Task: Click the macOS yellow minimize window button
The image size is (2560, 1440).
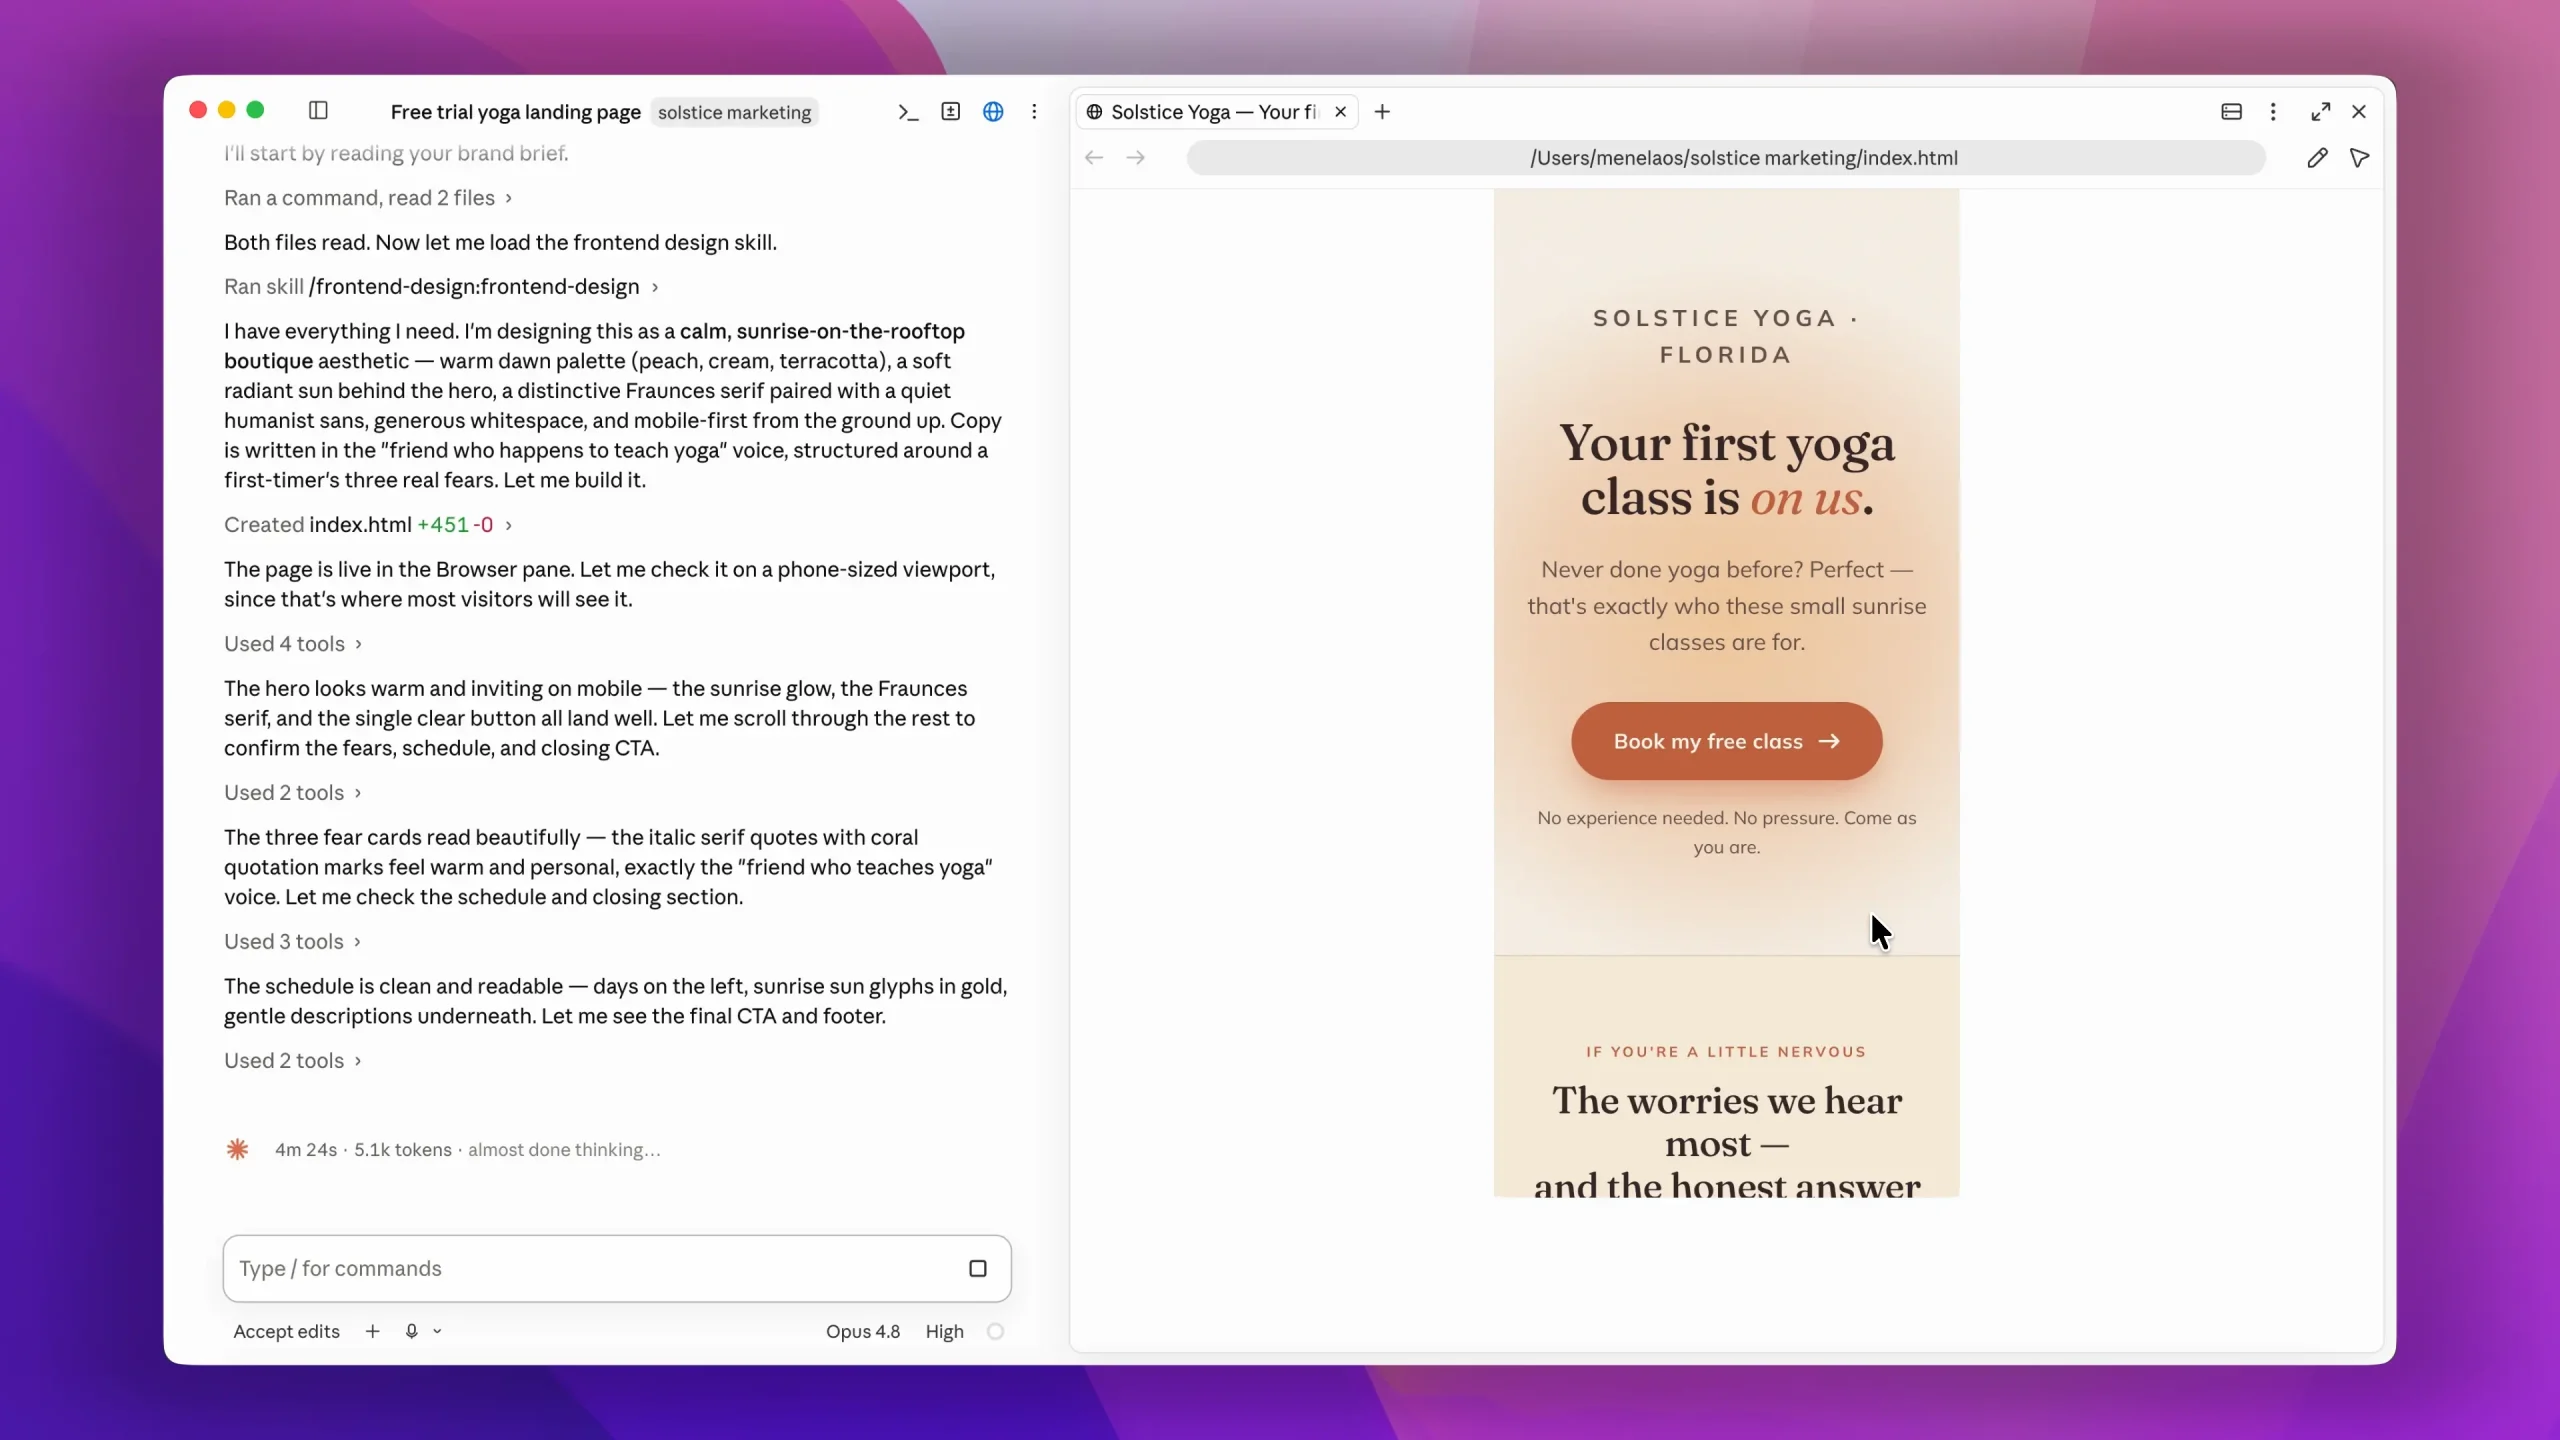Action: [227, 110]
